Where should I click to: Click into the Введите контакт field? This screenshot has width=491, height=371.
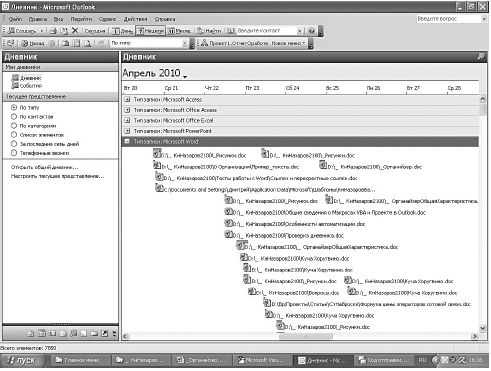coord(266,31)
